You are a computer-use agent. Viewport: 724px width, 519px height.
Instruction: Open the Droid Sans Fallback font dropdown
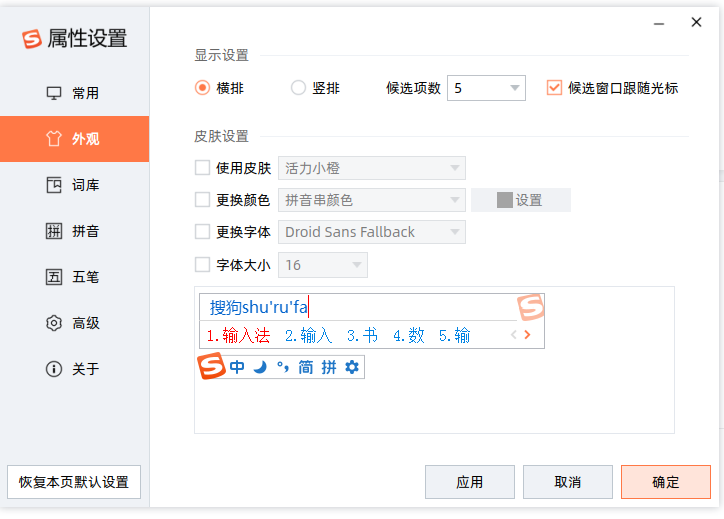tap(372, 232)
